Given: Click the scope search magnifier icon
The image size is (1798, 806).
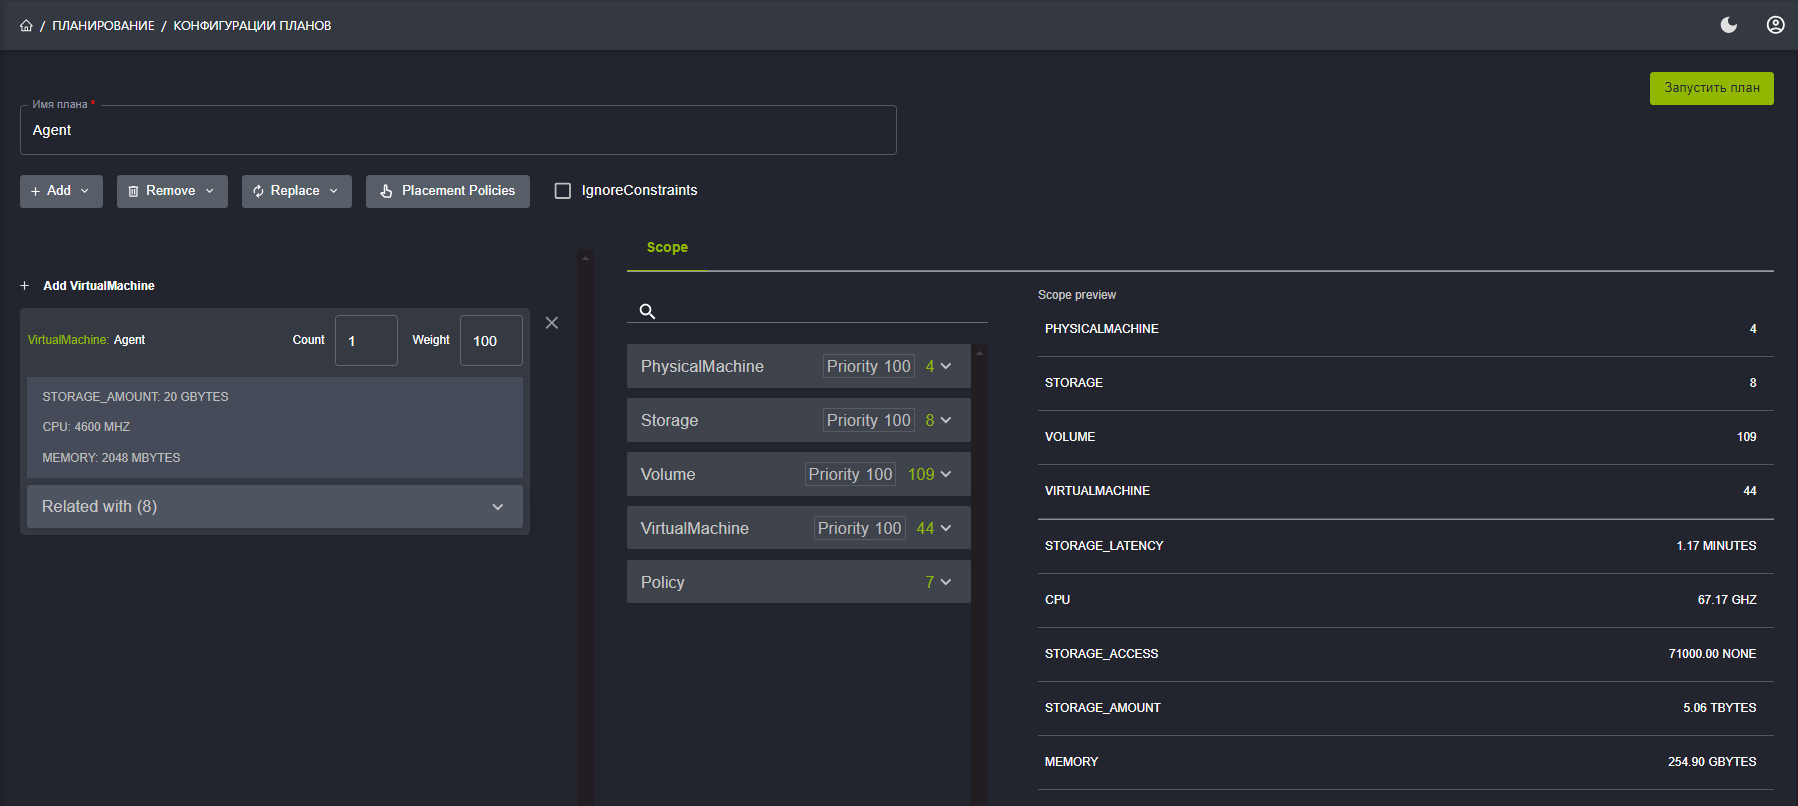Looking at the screenshot, I should coord(647,311).
